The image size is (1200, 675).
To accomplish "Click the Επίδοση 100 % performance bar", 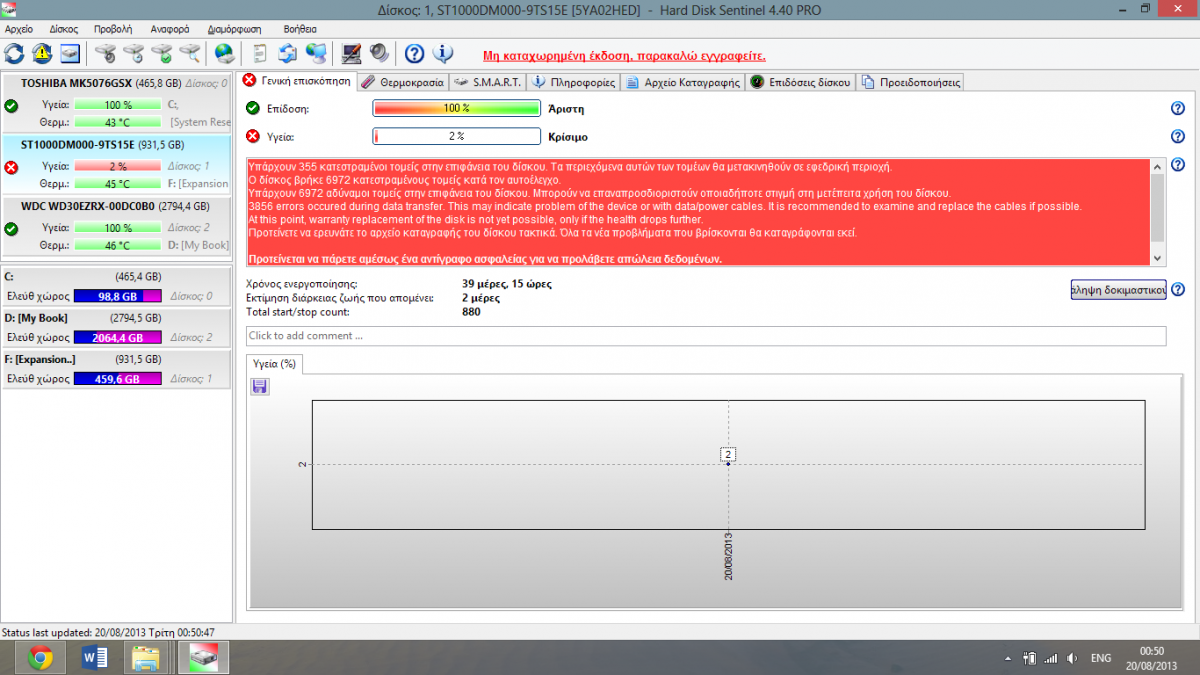I will pyautogui.click(x=457, y=108).
